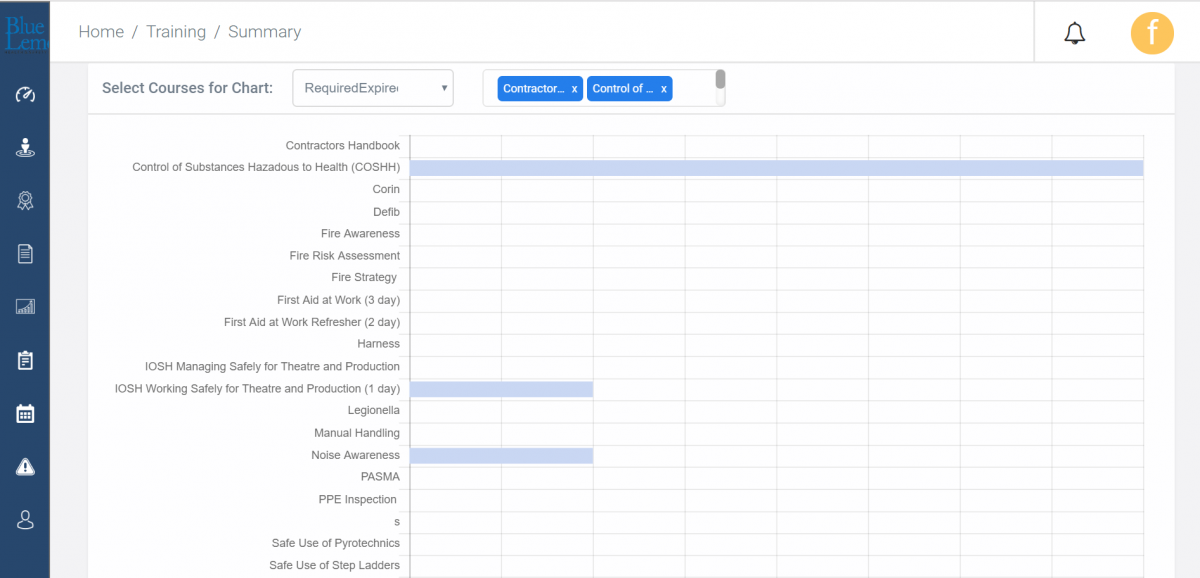Screen dimensions: 1200x578
Task: Open the notifications bell
Action: coord(1075,33)
